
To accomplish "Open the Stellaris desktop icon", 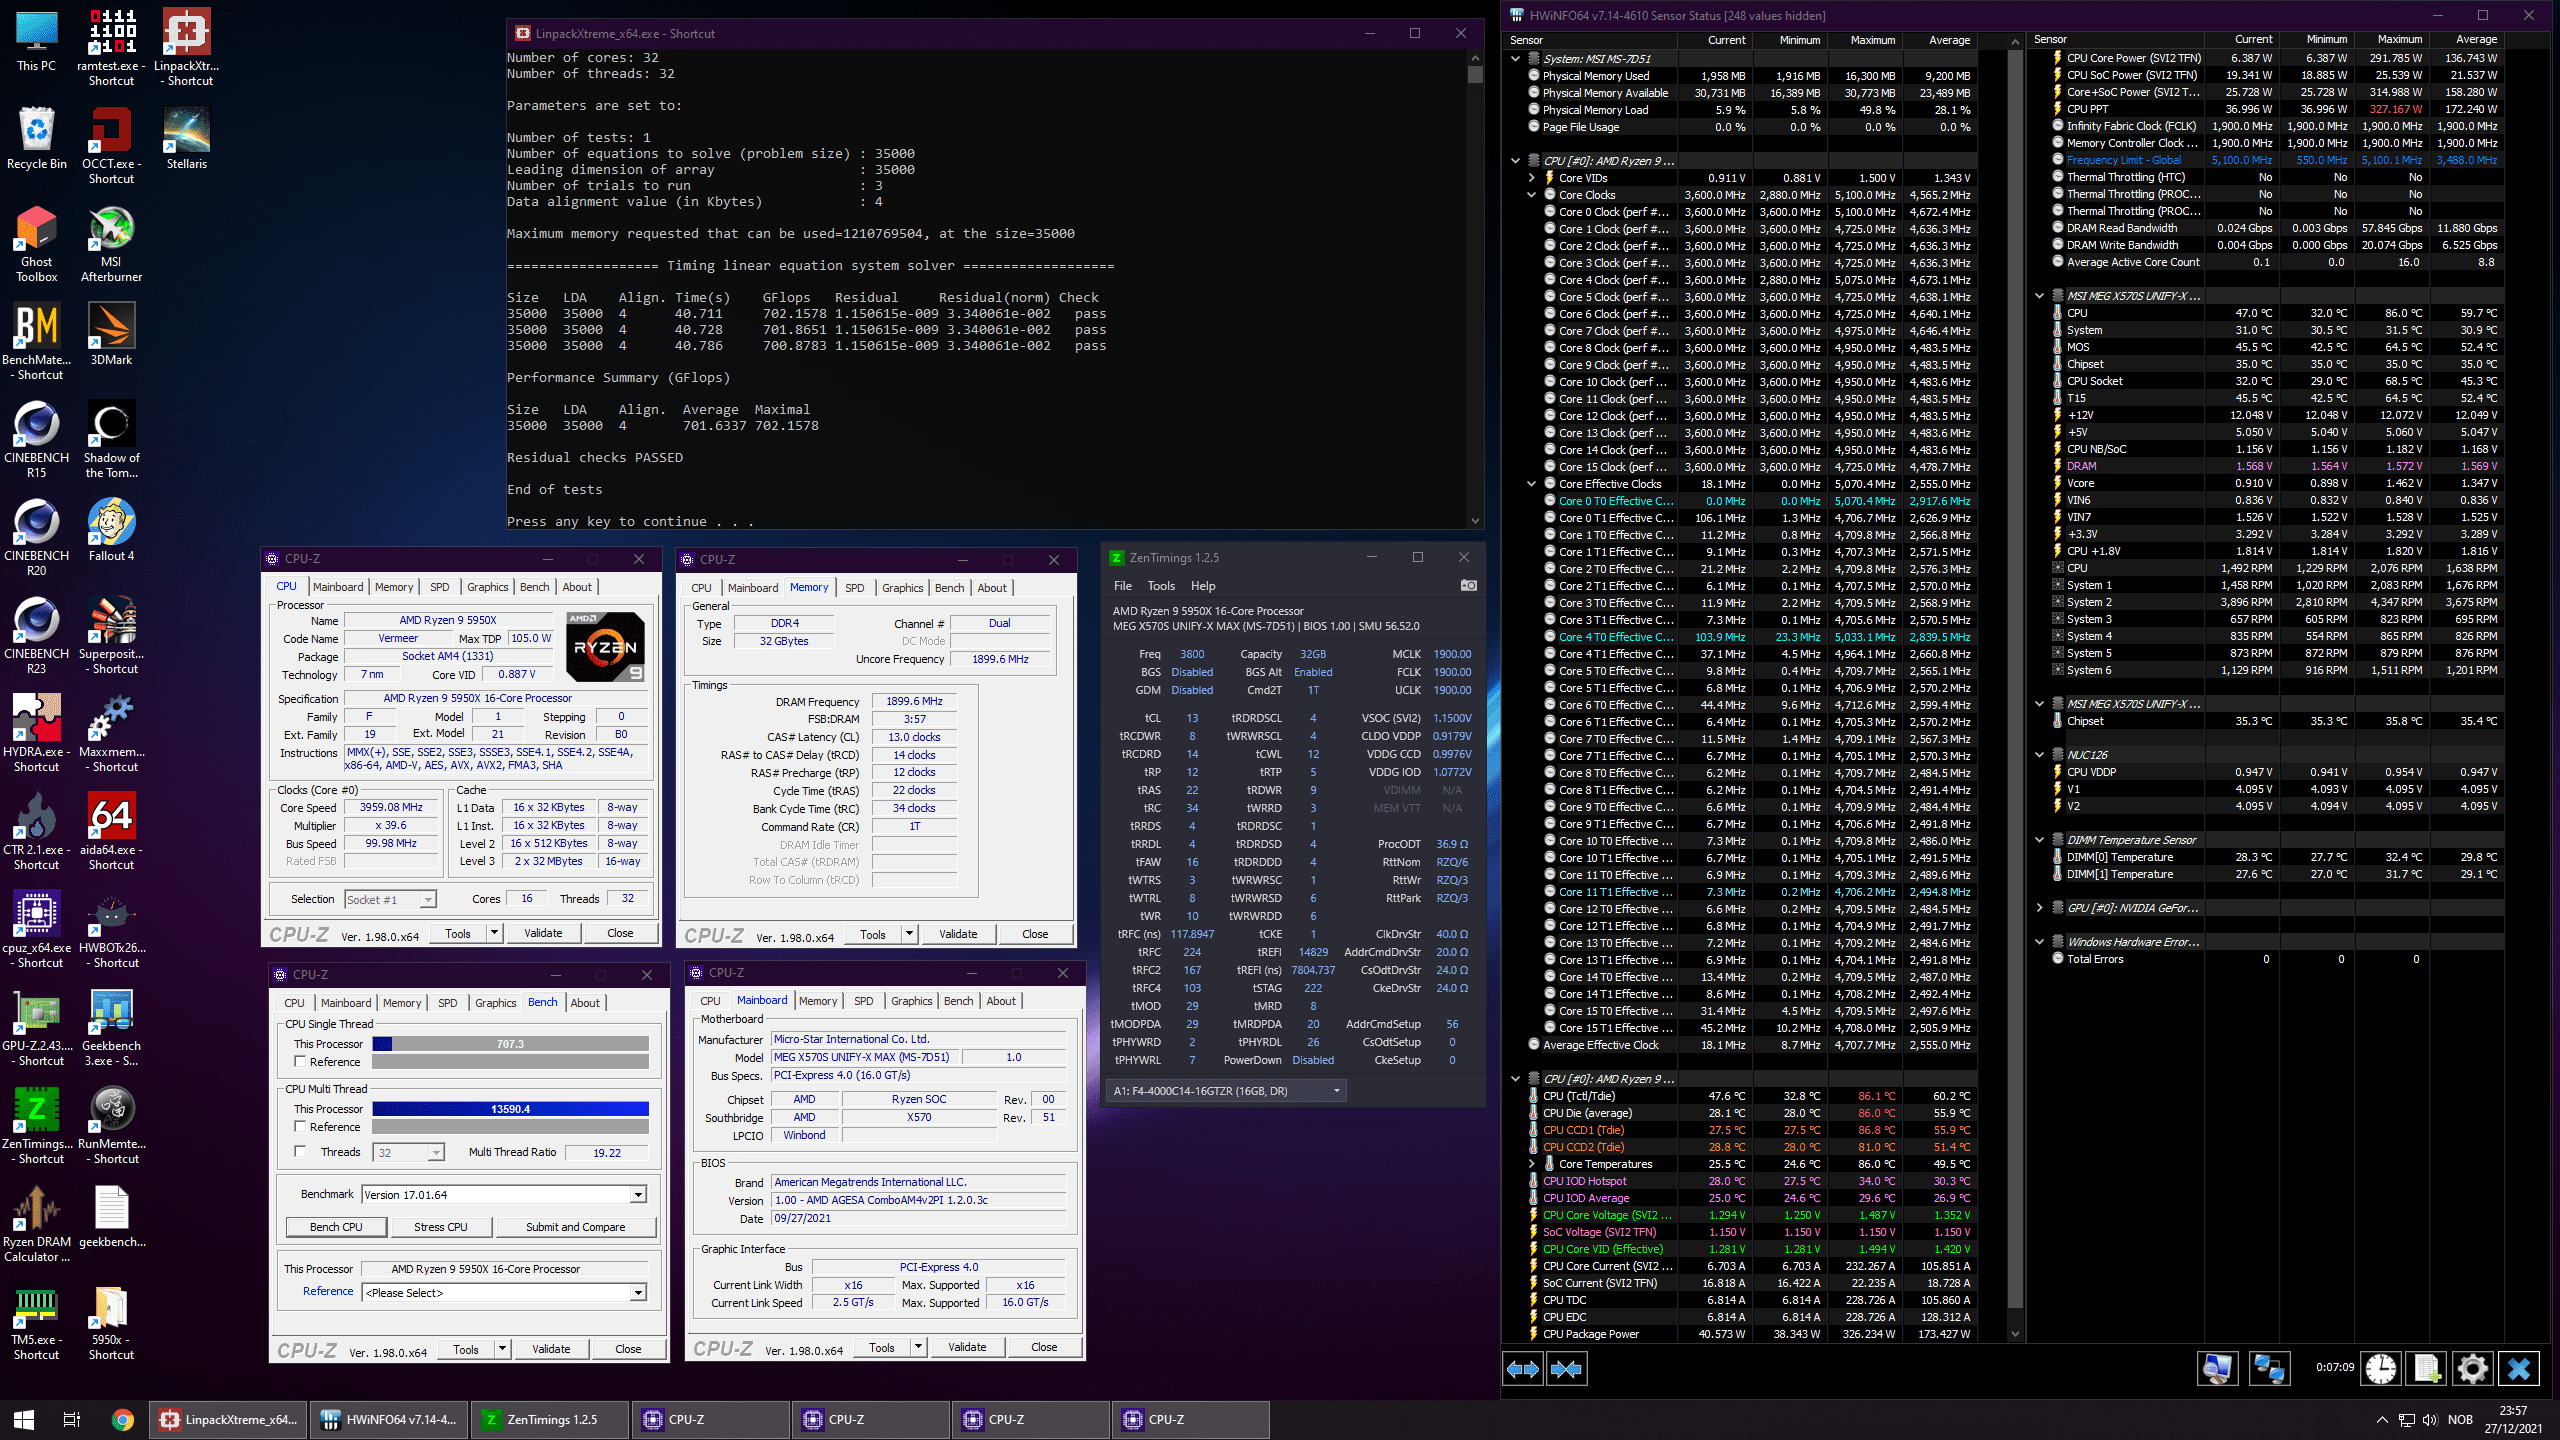I will [186, 139].
